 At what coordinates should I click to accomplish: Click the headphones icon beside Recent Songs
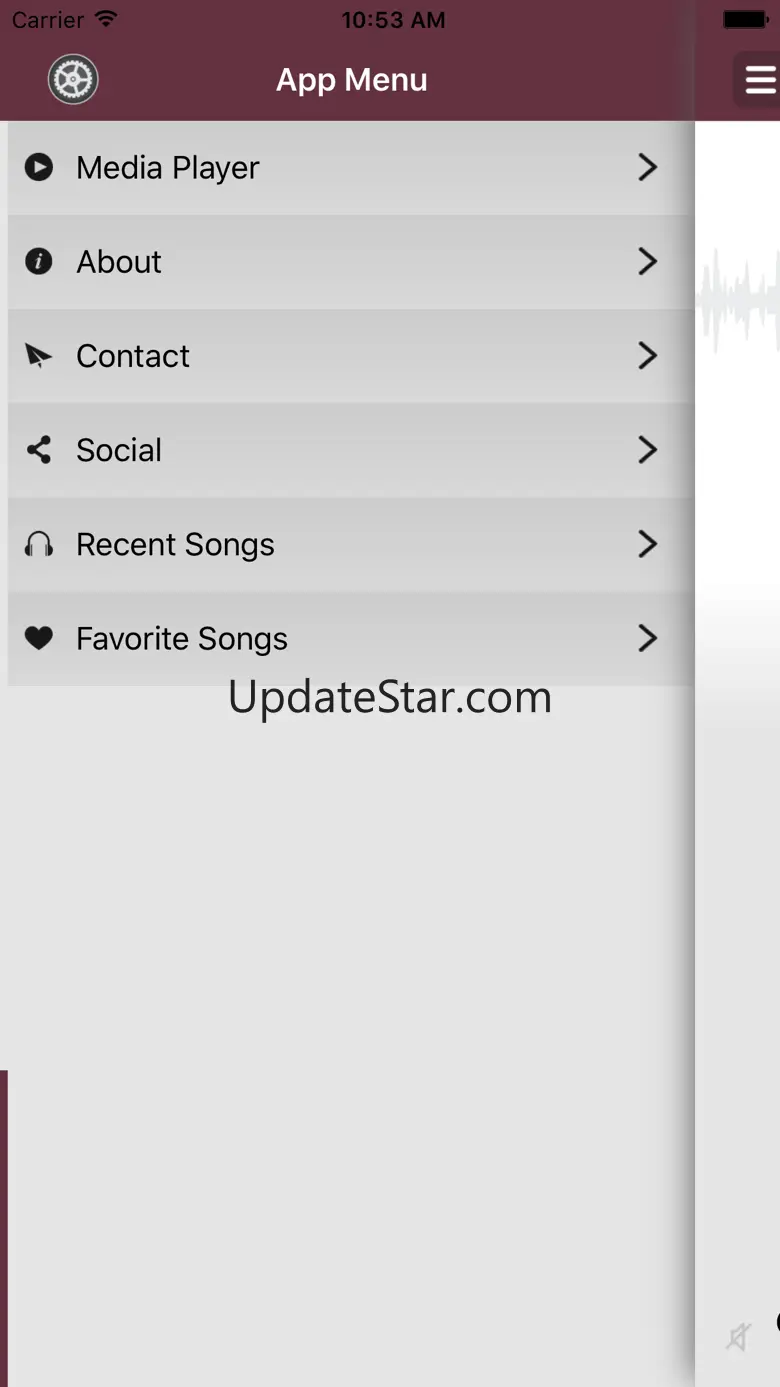[x=39, y=544]
